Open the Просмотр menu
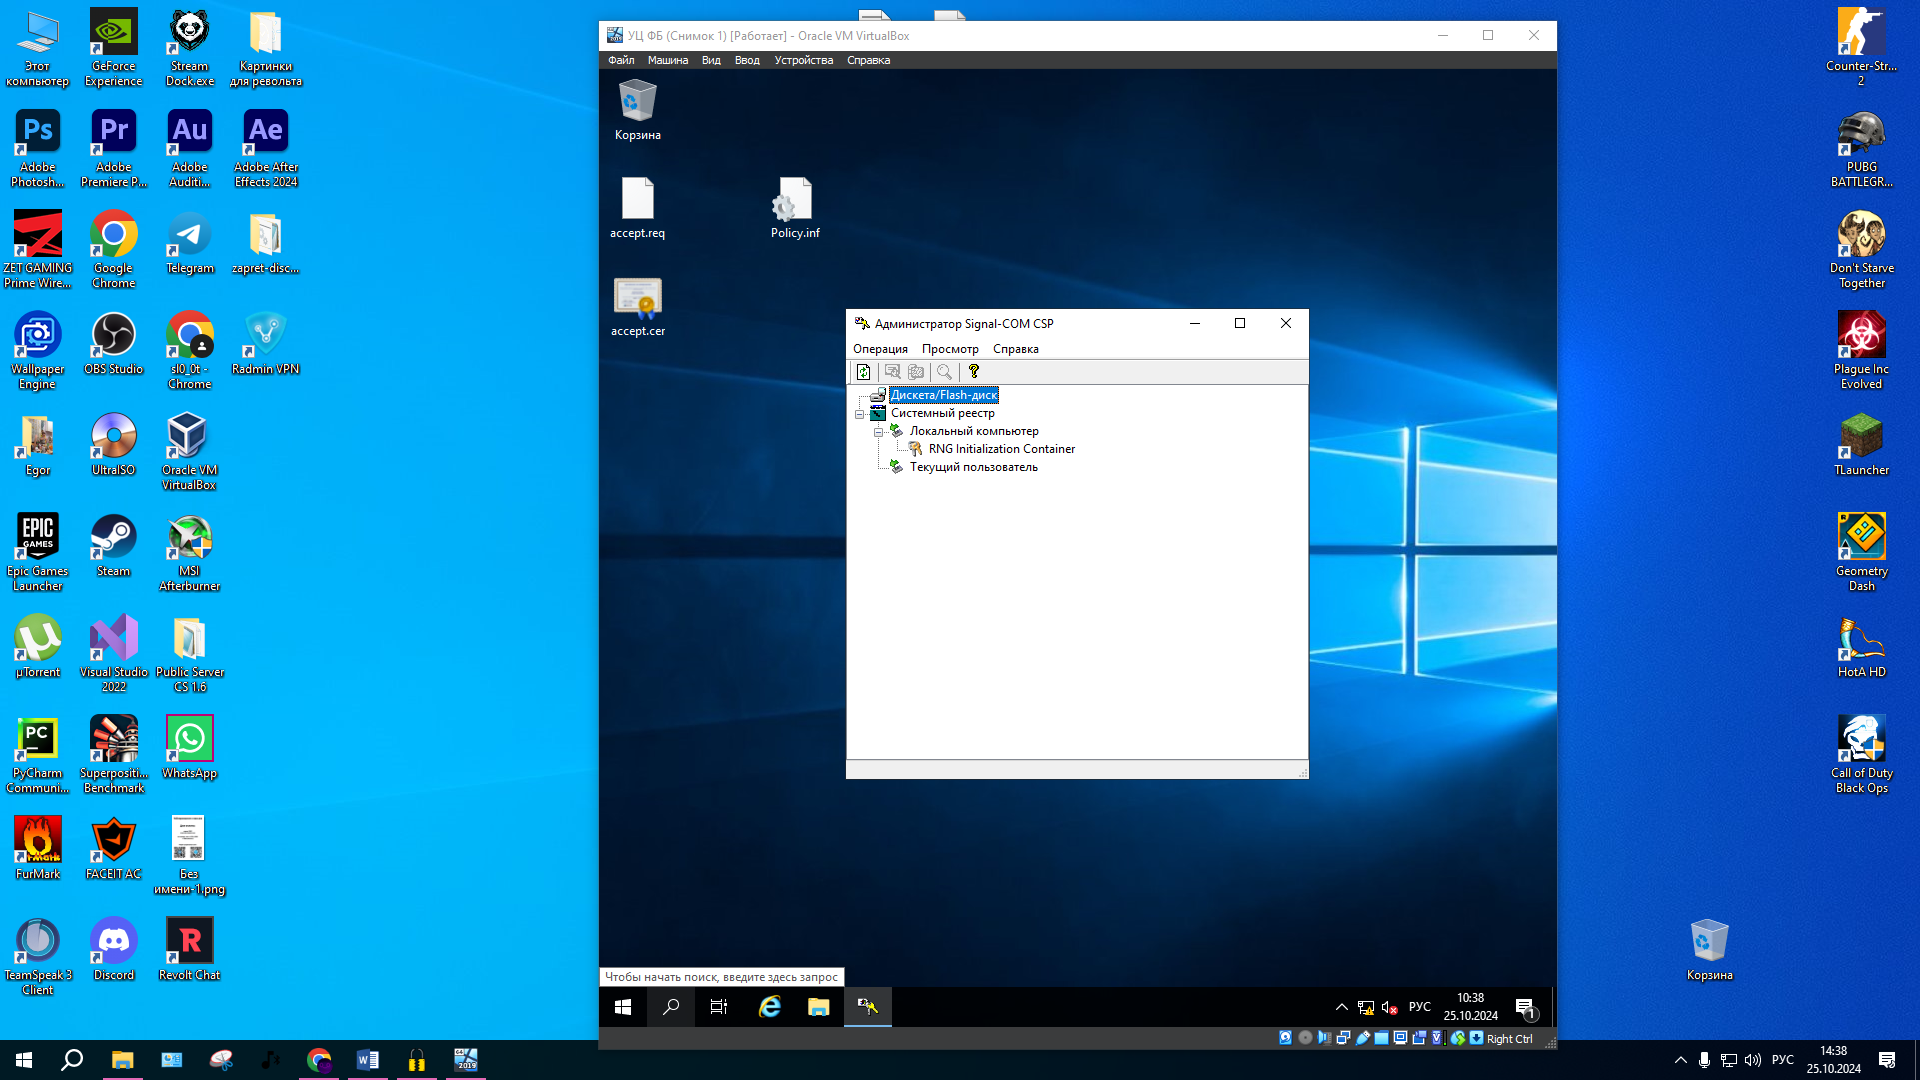This screenshot has height=1080, width=1920. point(950,349)
